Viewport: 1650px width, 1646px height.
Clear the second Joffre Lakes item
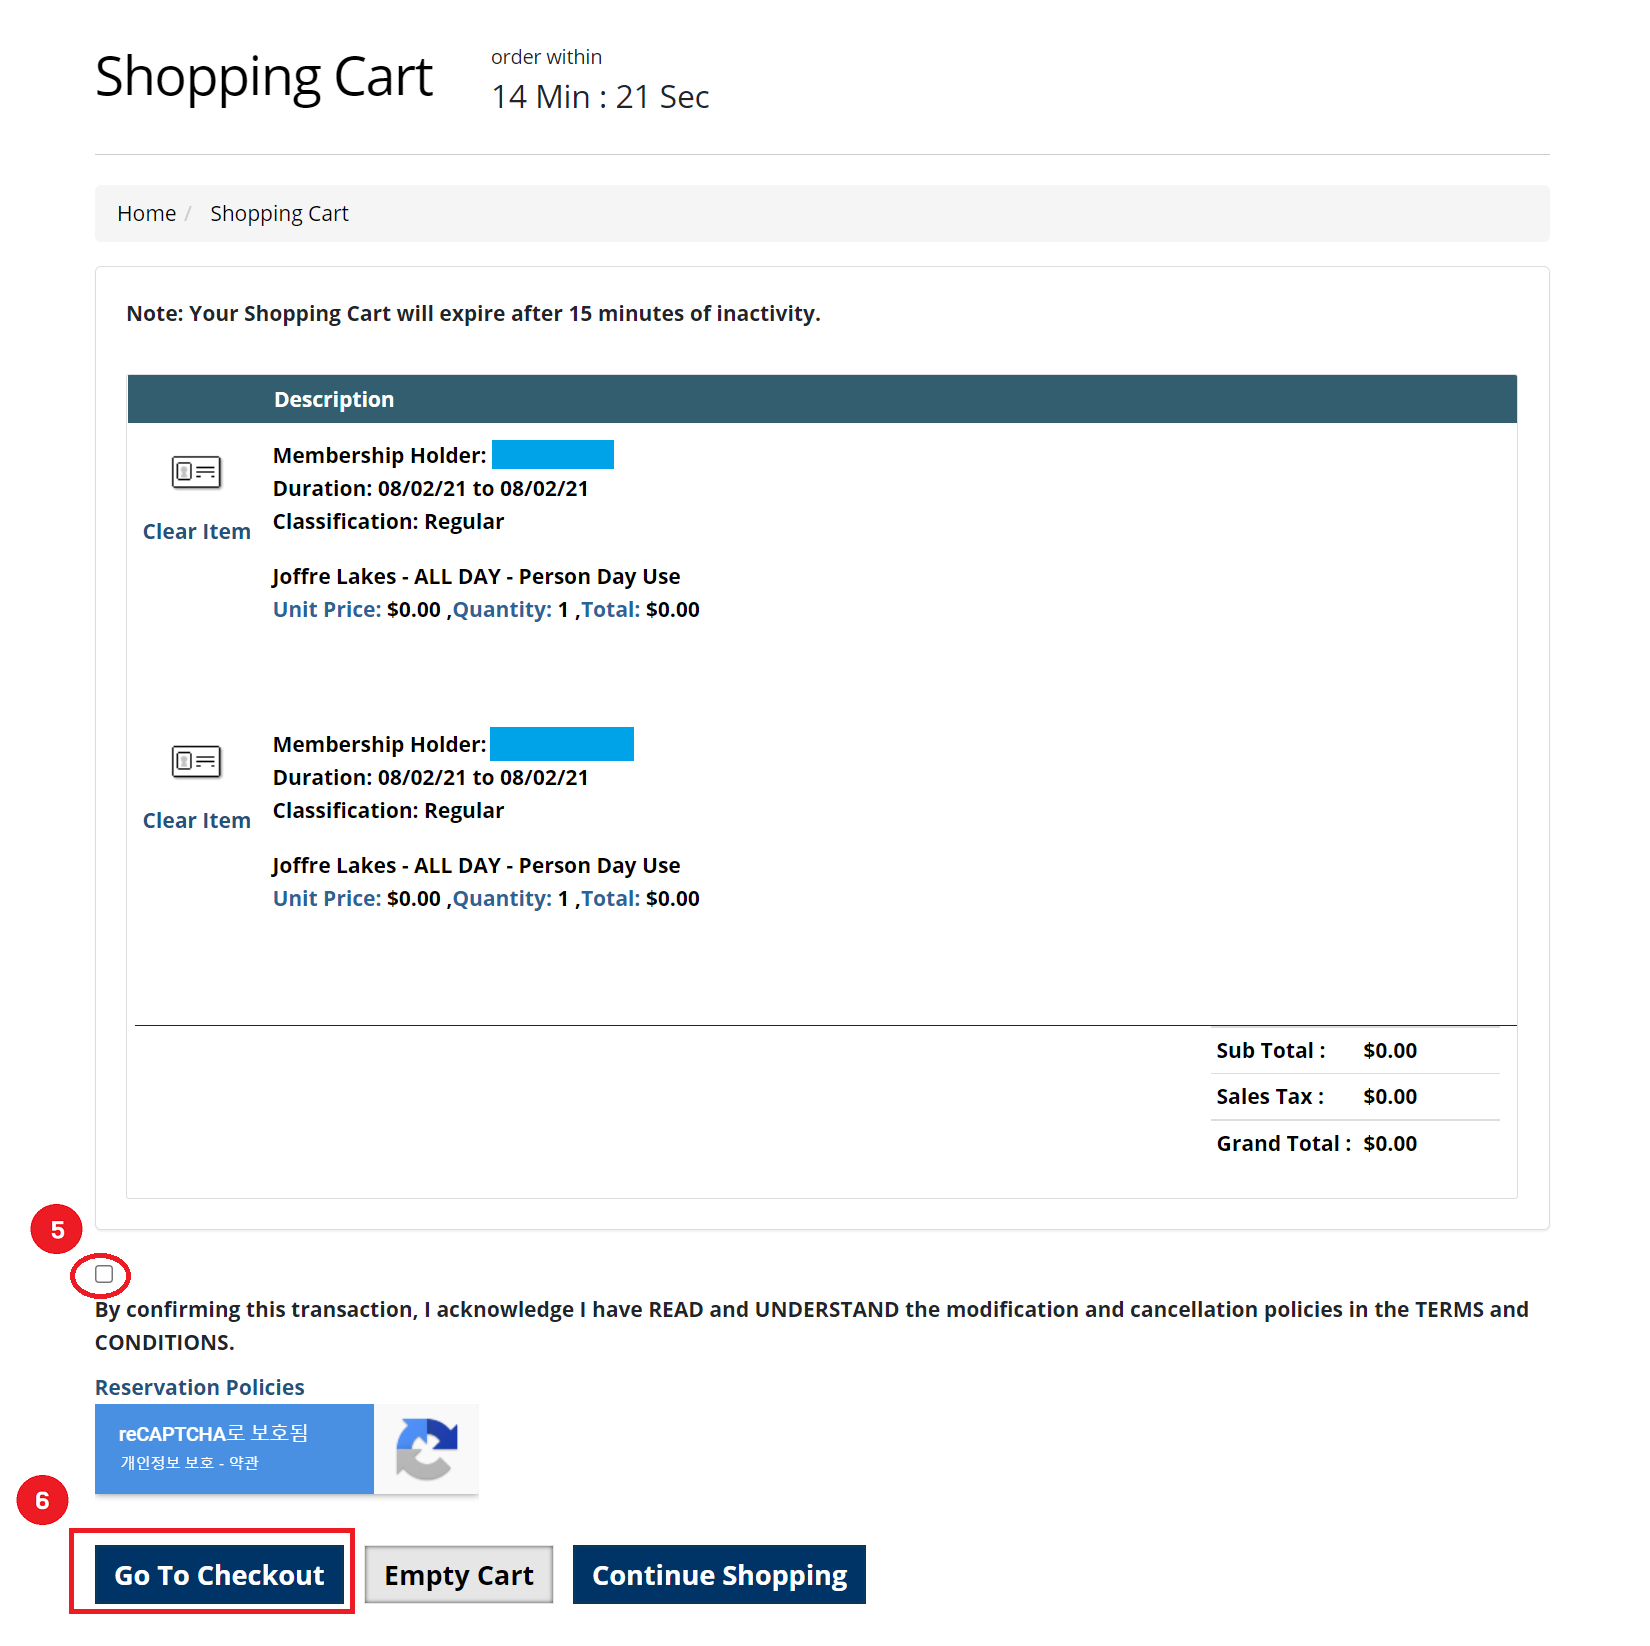click(x=196, y=821)
